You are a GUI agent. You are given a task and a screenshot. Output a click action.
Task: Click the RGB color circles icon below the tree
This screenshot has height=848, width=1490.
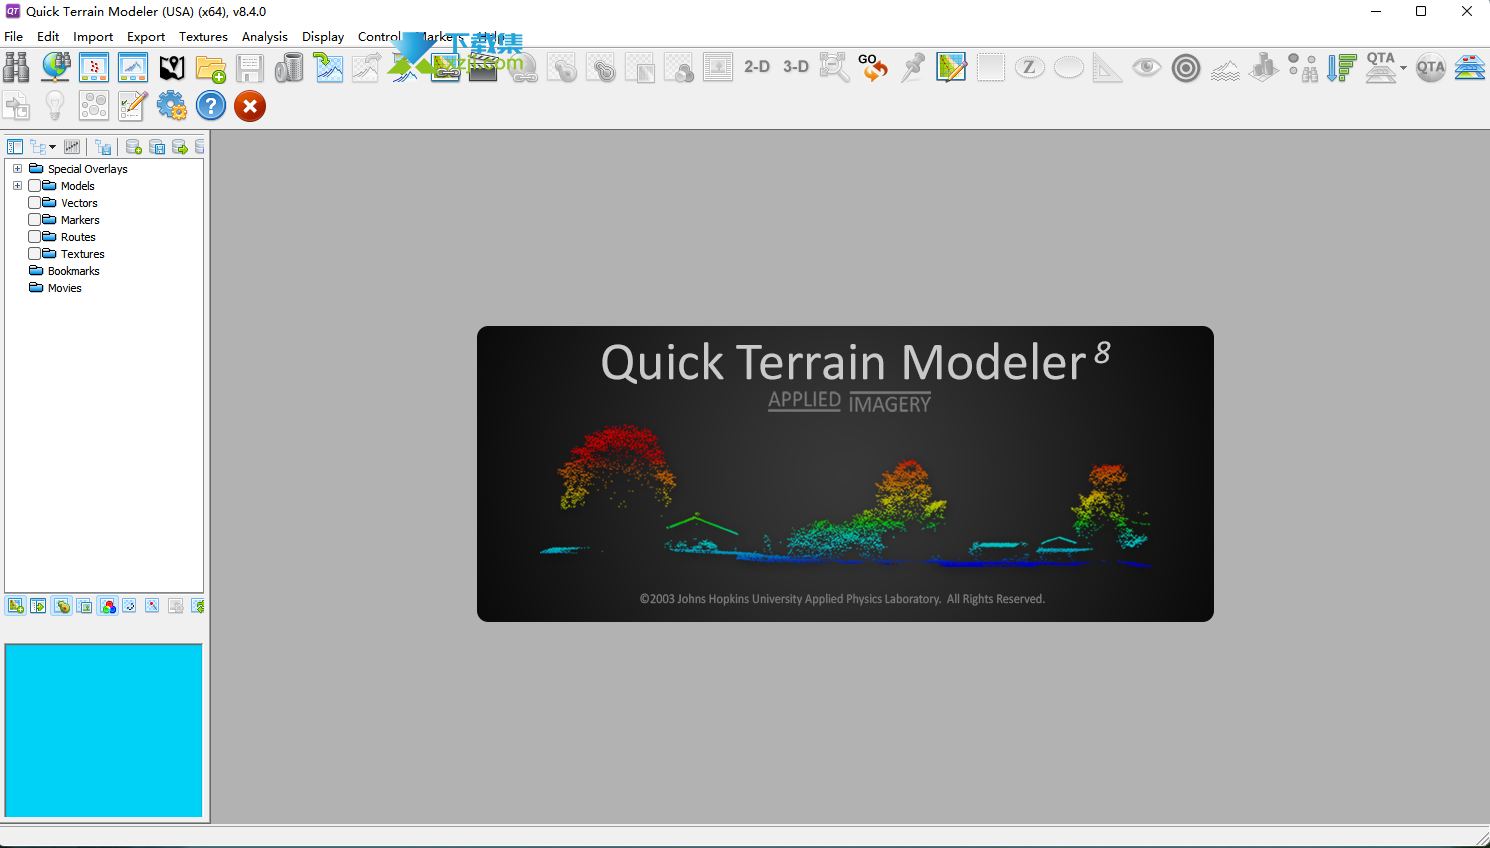tap(108, 606)
